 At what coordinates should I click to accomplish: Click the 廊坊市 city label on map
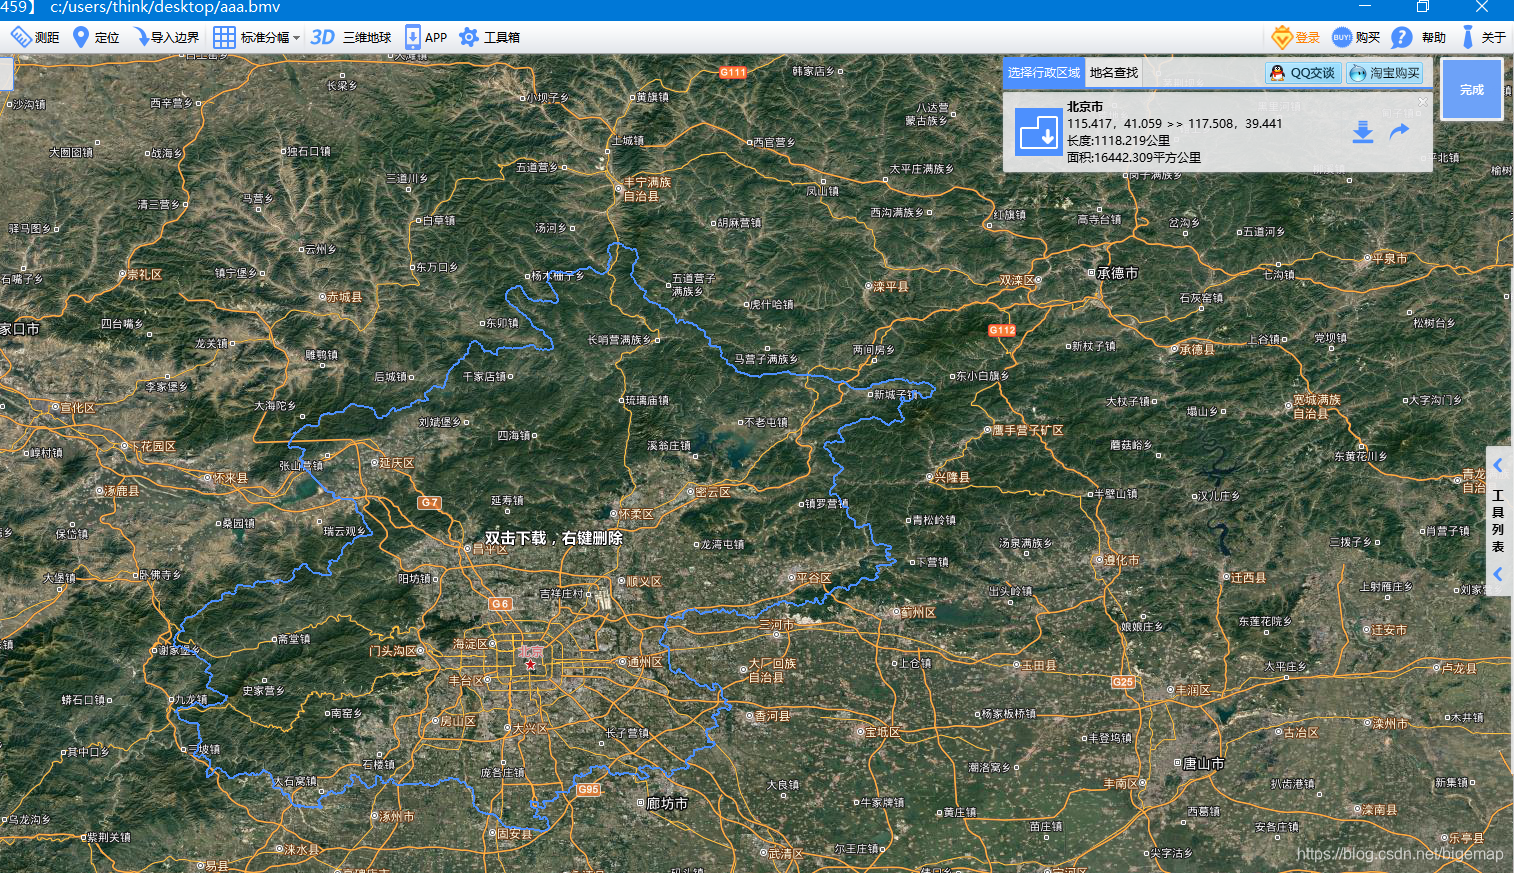click(x=666, y=803)
